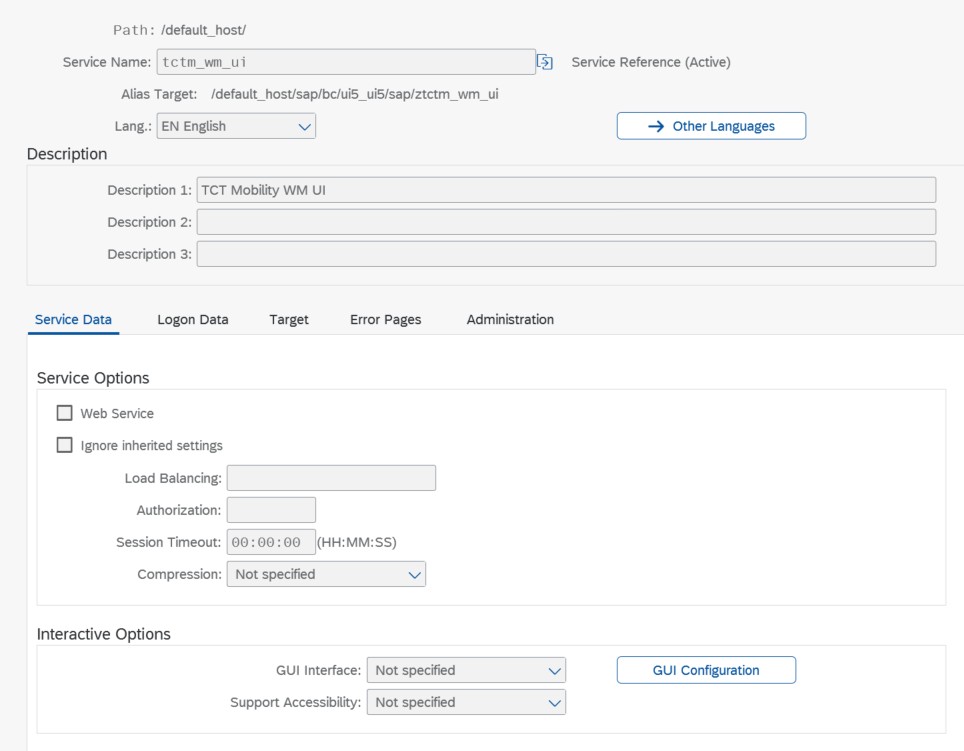The width and height of the screenshot is (964, 751).
Task: Switch to the Logon Data tab
Action: tap(193, 319)
